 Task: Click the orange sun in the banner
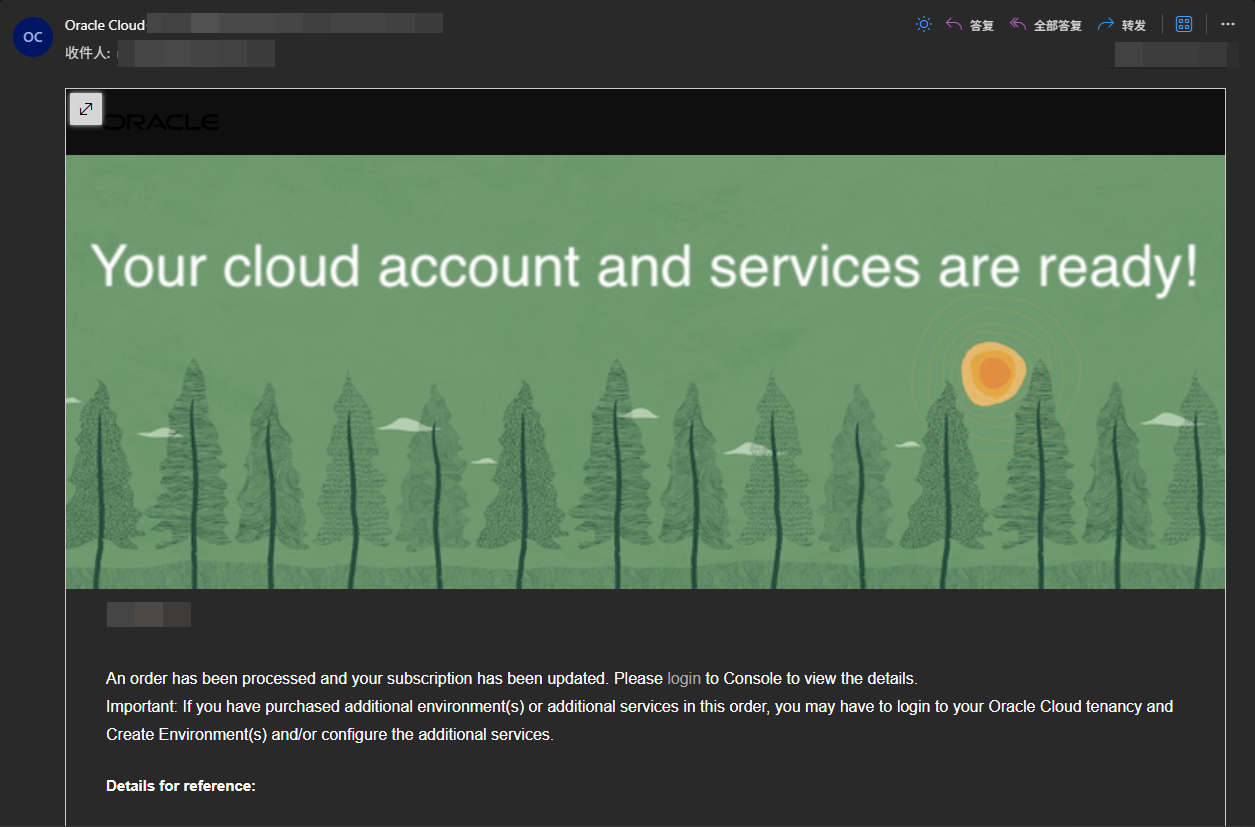coord(992,373)
